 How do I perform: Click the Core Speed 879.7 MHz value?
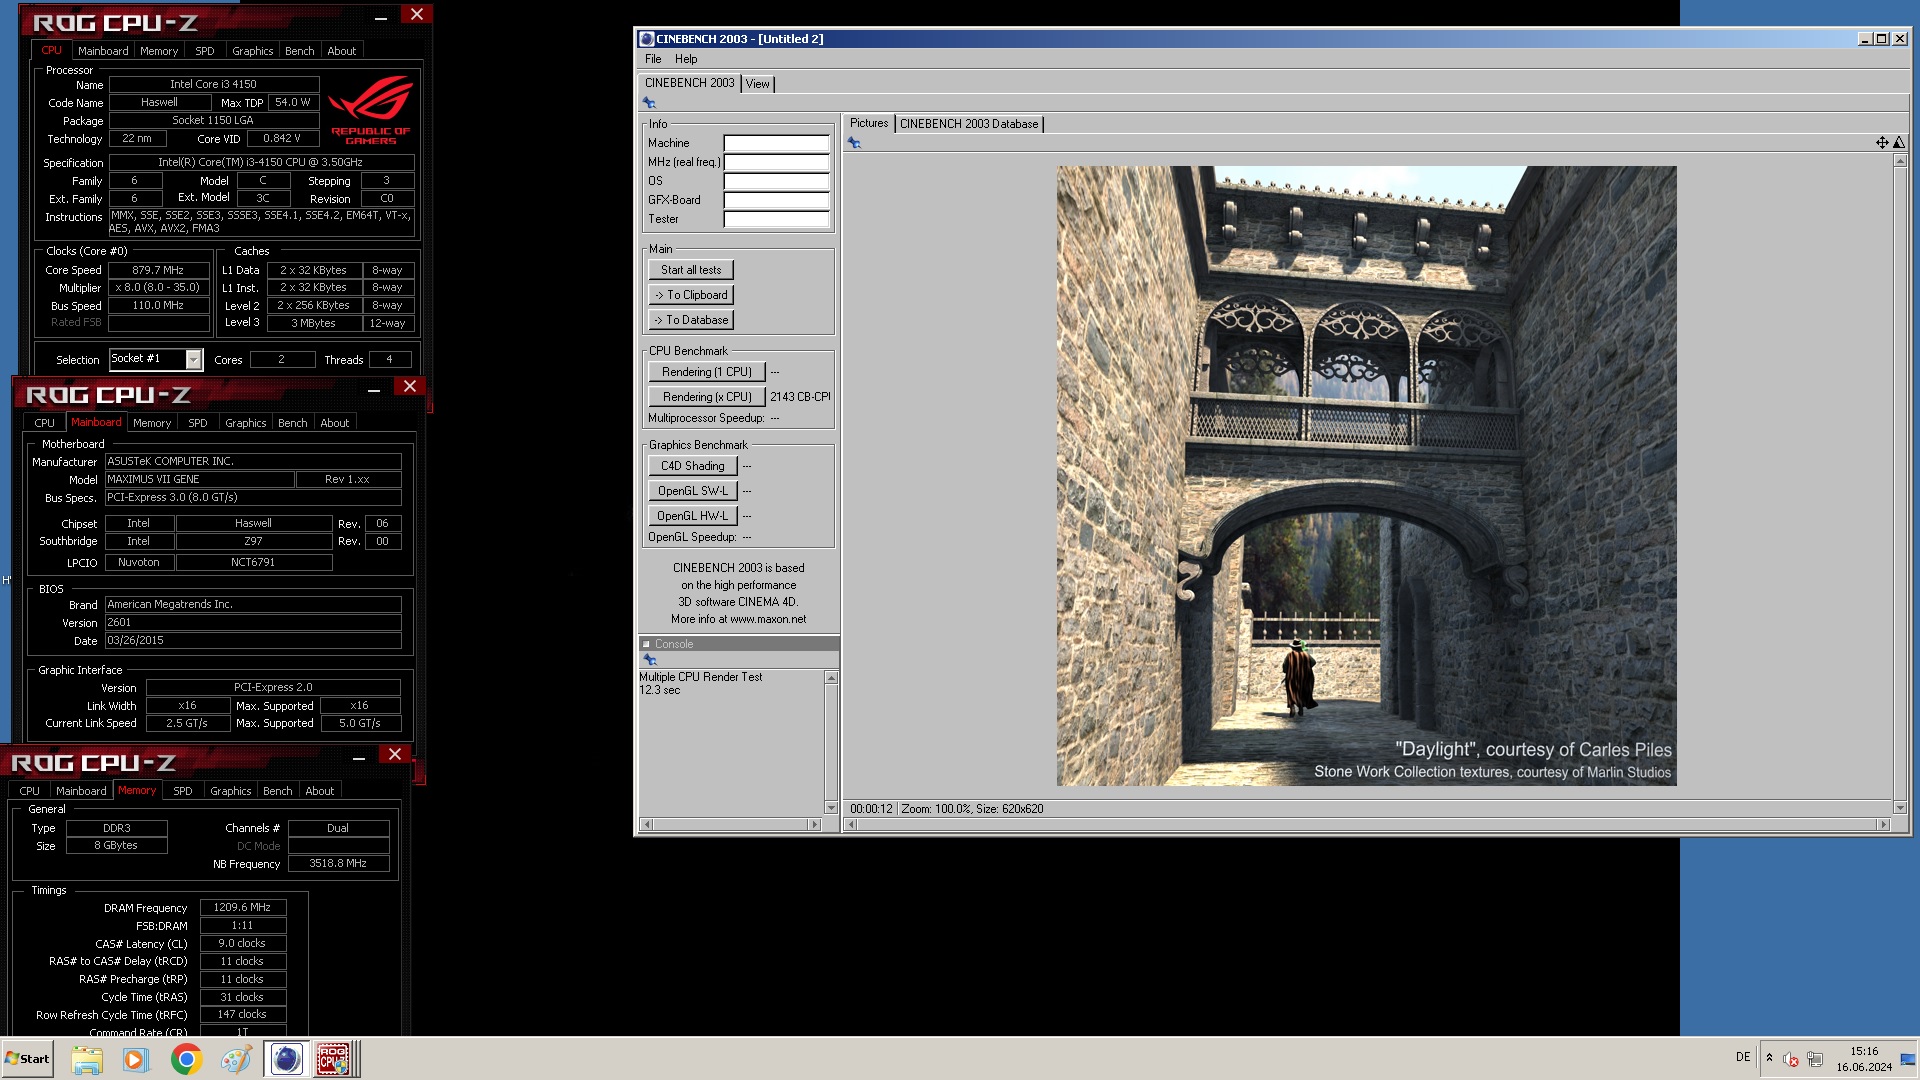point(159,270)
